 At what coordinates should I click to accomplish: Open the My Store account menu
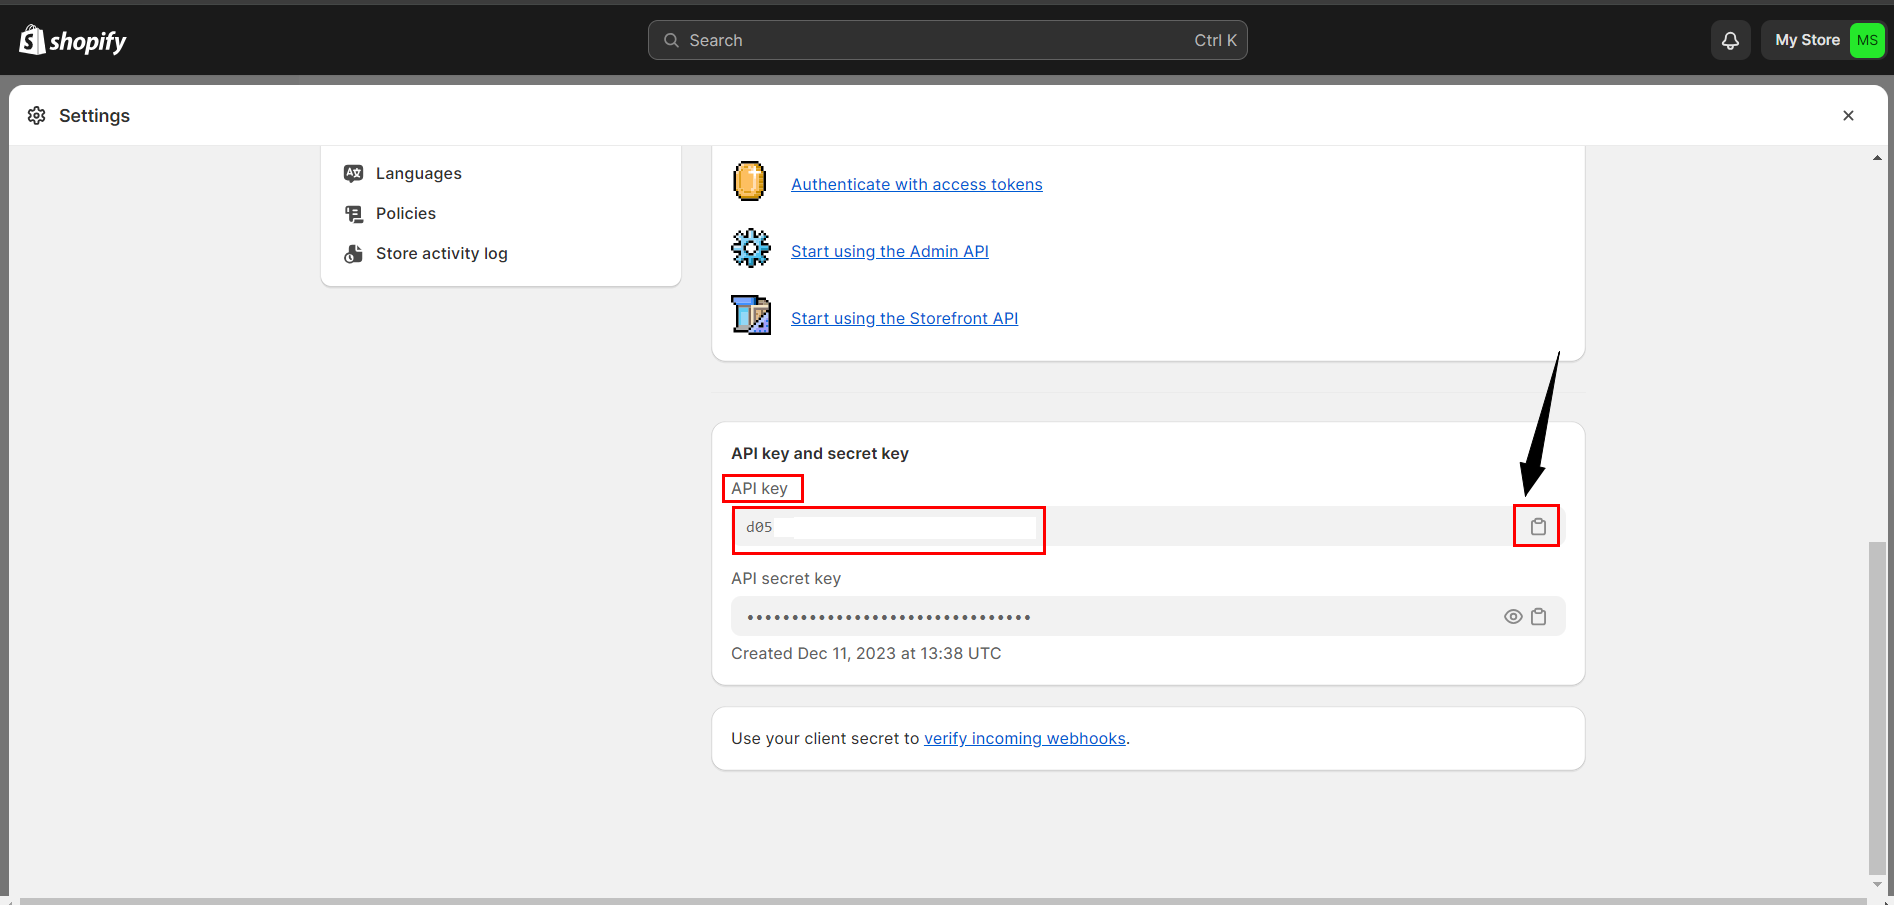pyautogui.click(x=1806, y=41)
